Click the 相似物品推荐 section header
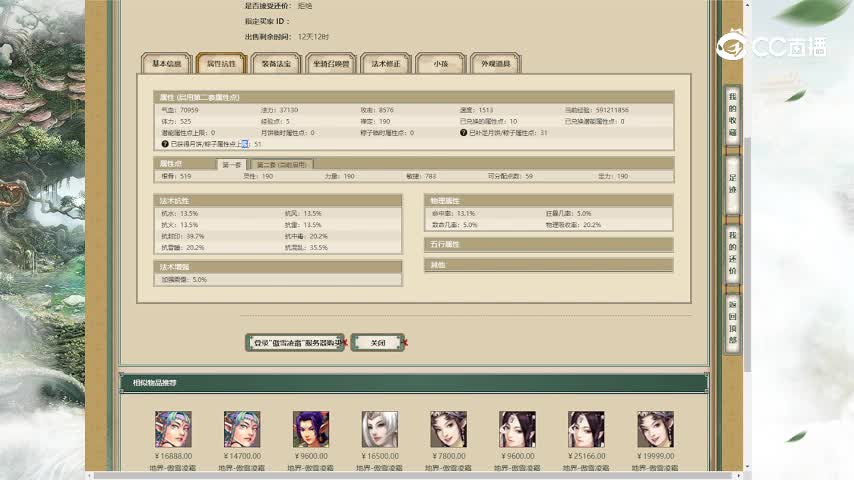Image resolution: width=854 pixels, height=480 pixels. coord(155,383)
